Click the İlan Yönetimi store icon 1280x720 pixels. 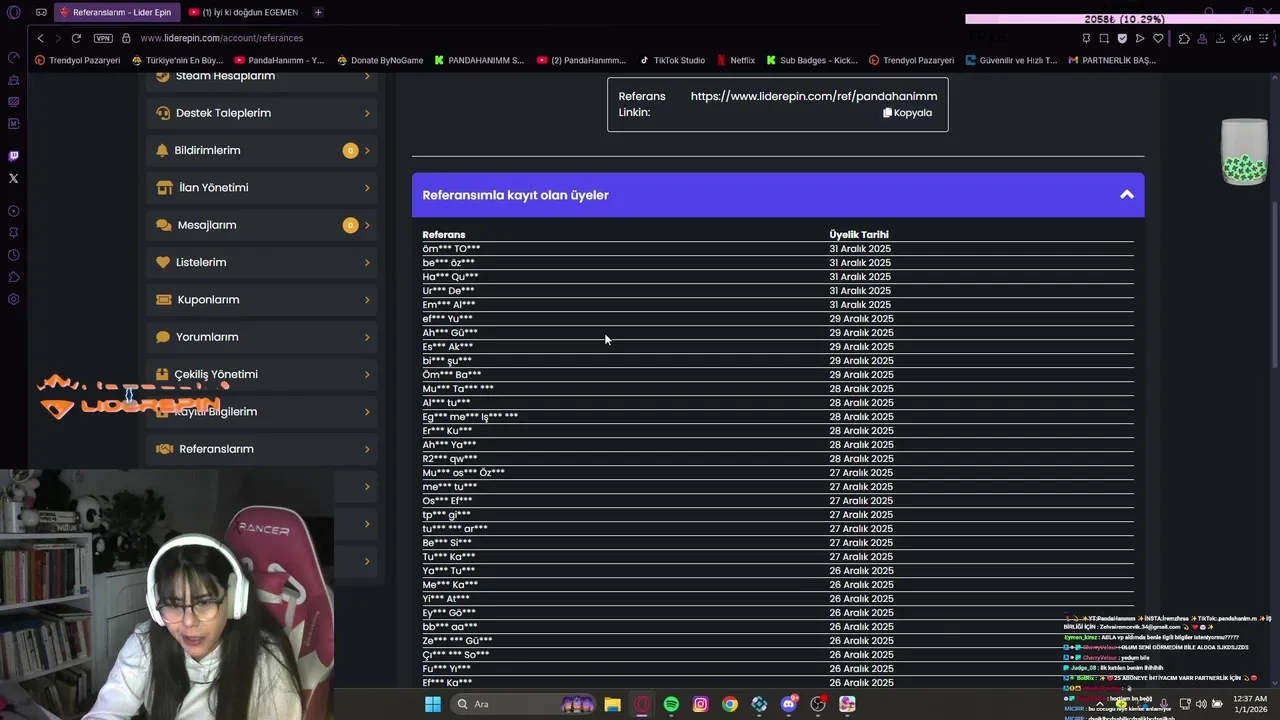[x=164, y=188]
